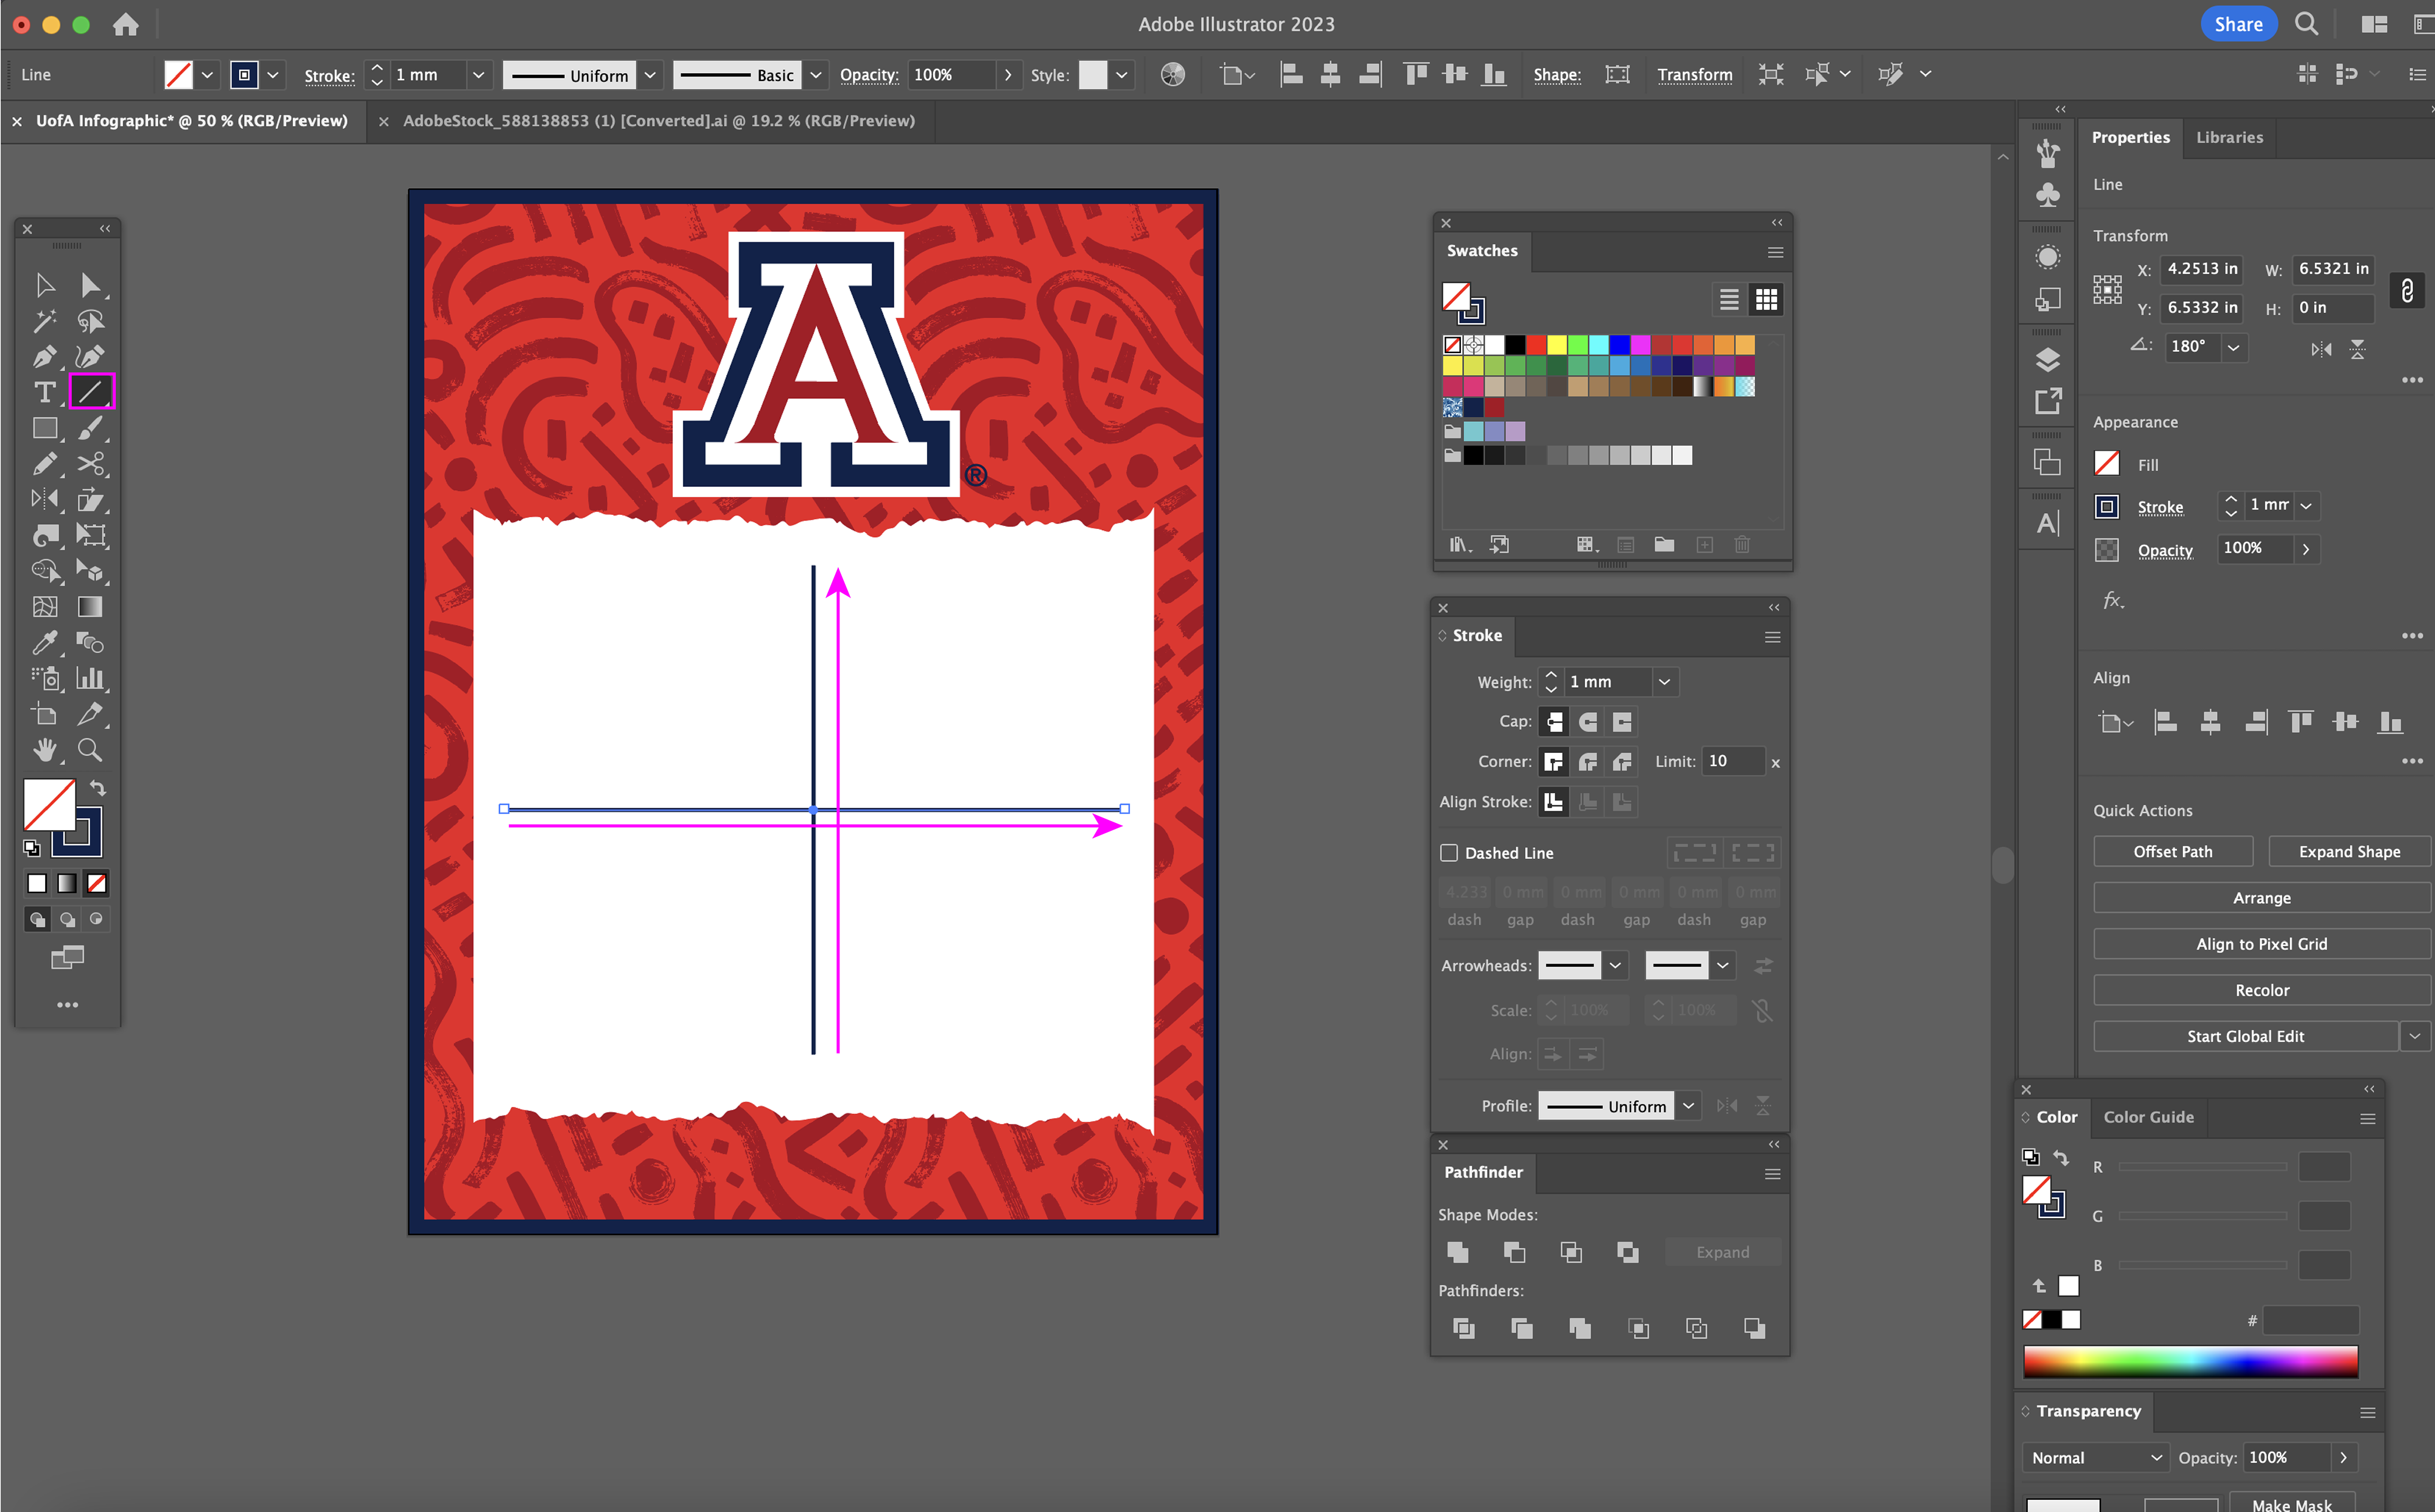
Task: Pick the yellow swatch in Swatches panel
Action: 1557,345
